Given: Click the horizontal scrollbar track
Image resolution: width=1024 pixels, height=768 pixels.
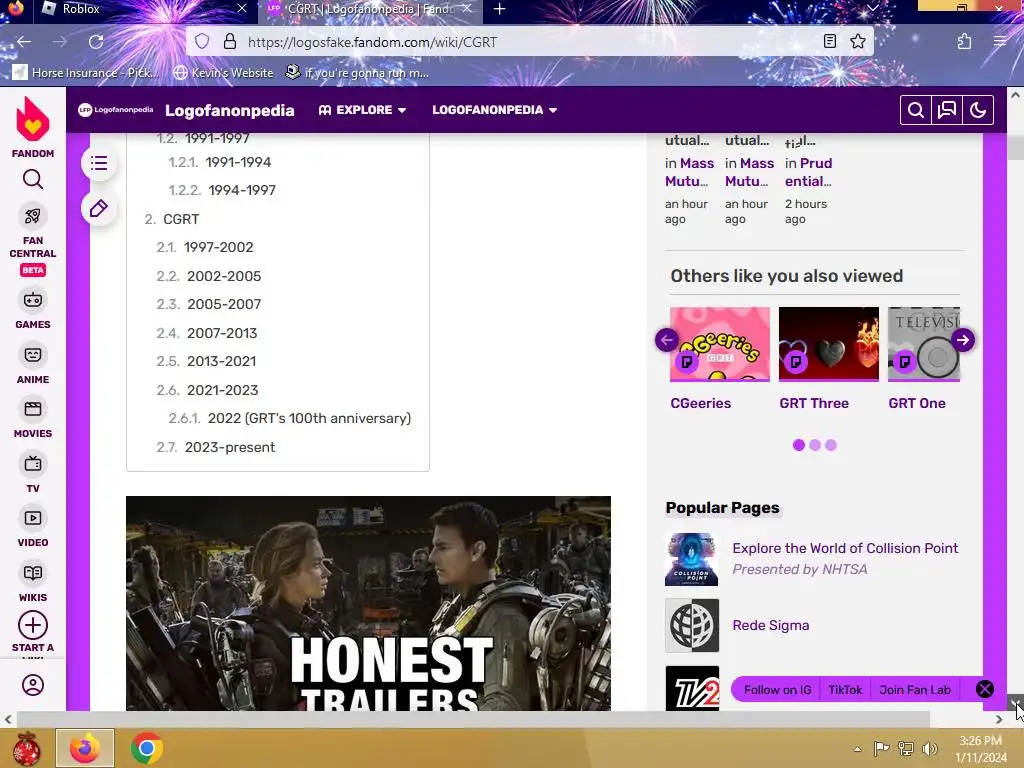Looking at the screenshot, I should pyautogui.click(x=503, y=719).
